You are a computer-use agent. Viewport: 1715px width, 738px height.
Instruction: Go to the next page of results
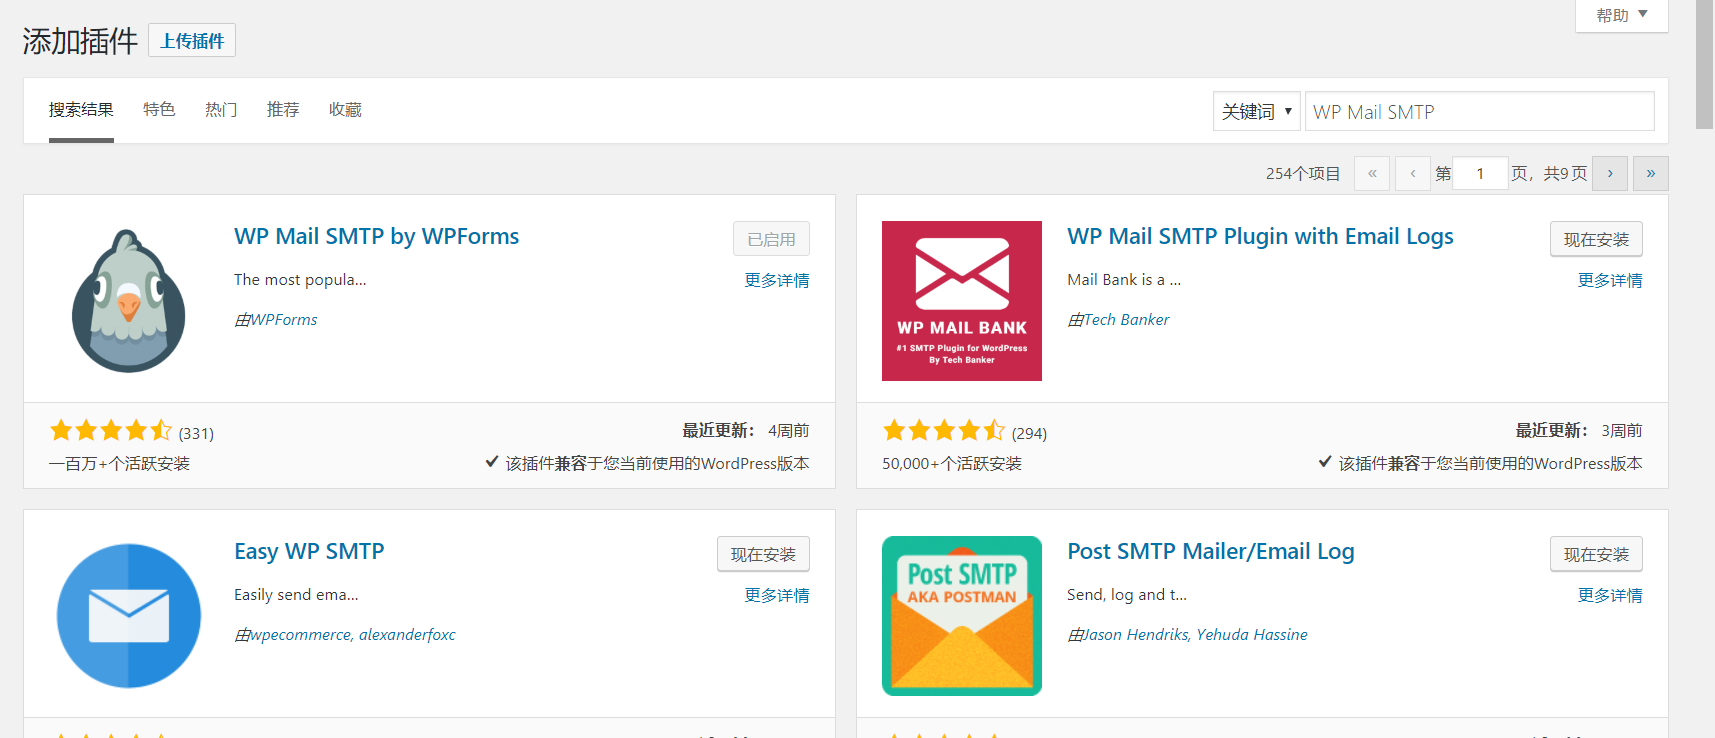click(1609, 173)
